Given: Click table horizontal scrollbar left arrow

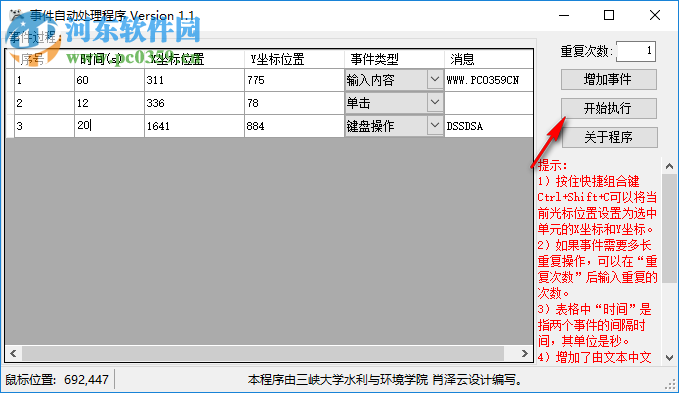Looking at the screenshot, I should [13, 353].
